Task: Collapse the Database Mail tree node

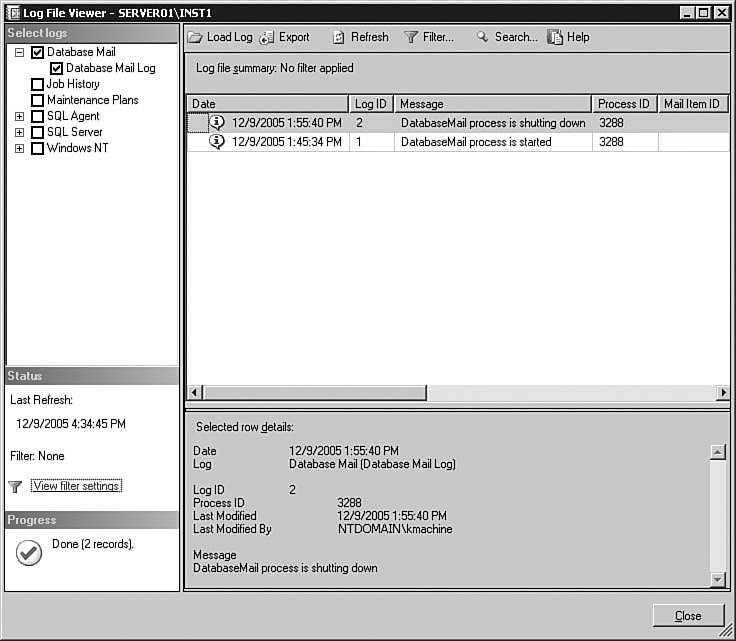Action: (x=19, y=52)
